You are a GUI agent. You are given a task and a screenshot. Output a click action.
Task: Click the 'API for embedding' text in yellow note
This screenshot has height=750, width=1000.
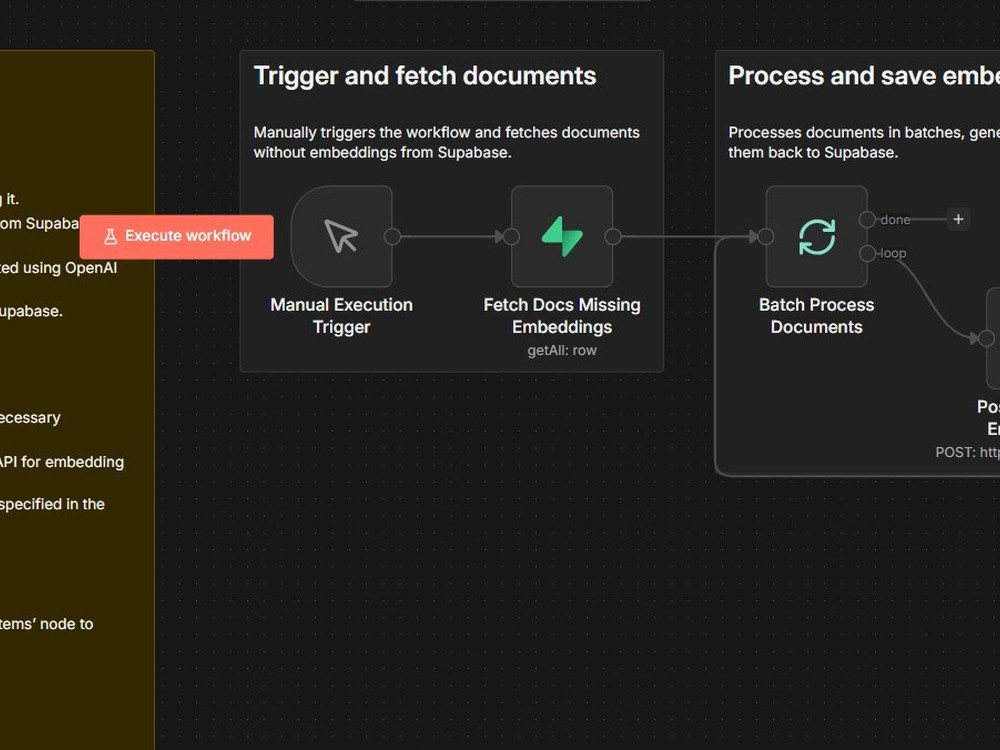pyautogui.click(x=62, y=462)
